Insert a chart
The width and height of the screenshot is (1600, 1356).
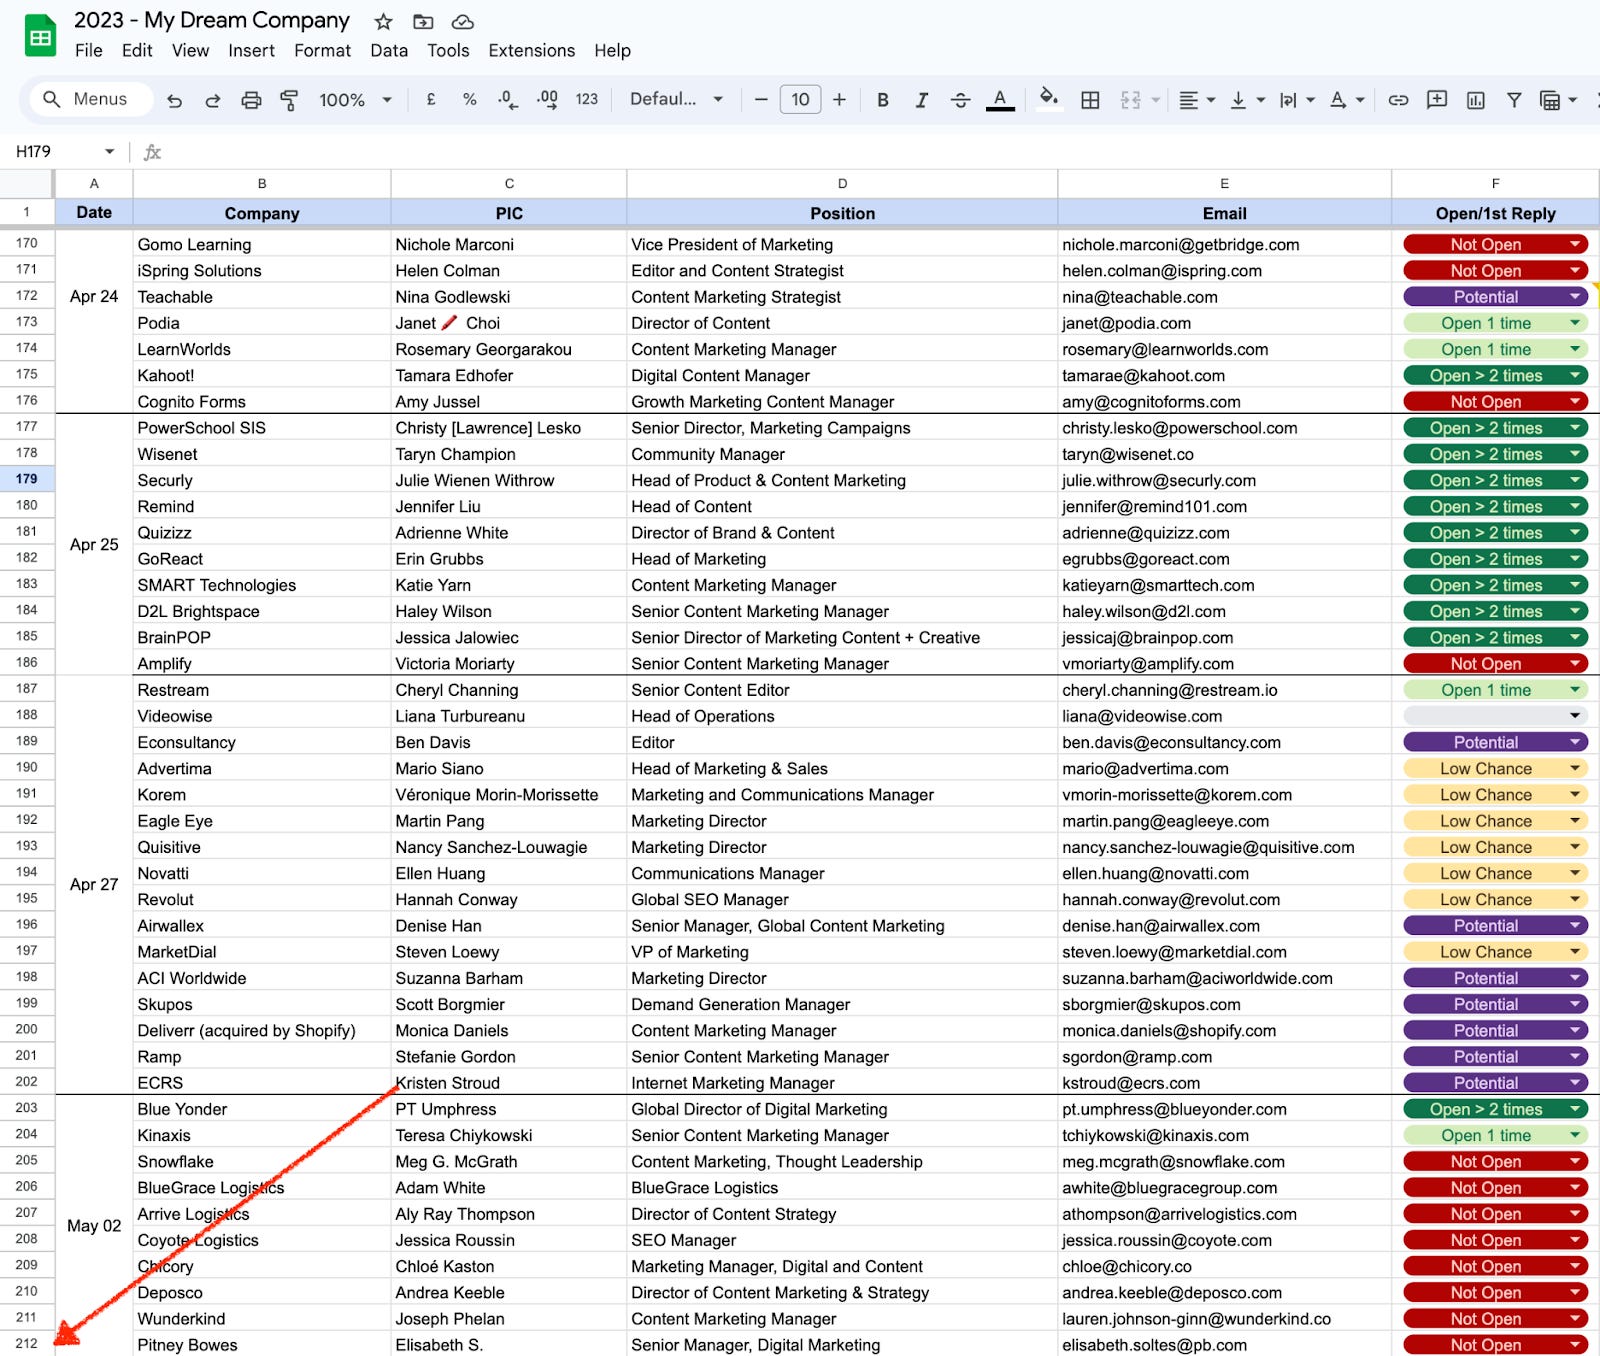pyautogui.click(x=1475, y=100)
